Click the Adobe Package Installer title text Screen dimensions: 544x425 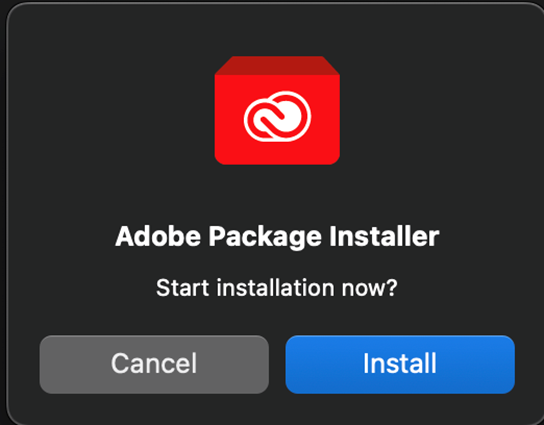point(277,237)
